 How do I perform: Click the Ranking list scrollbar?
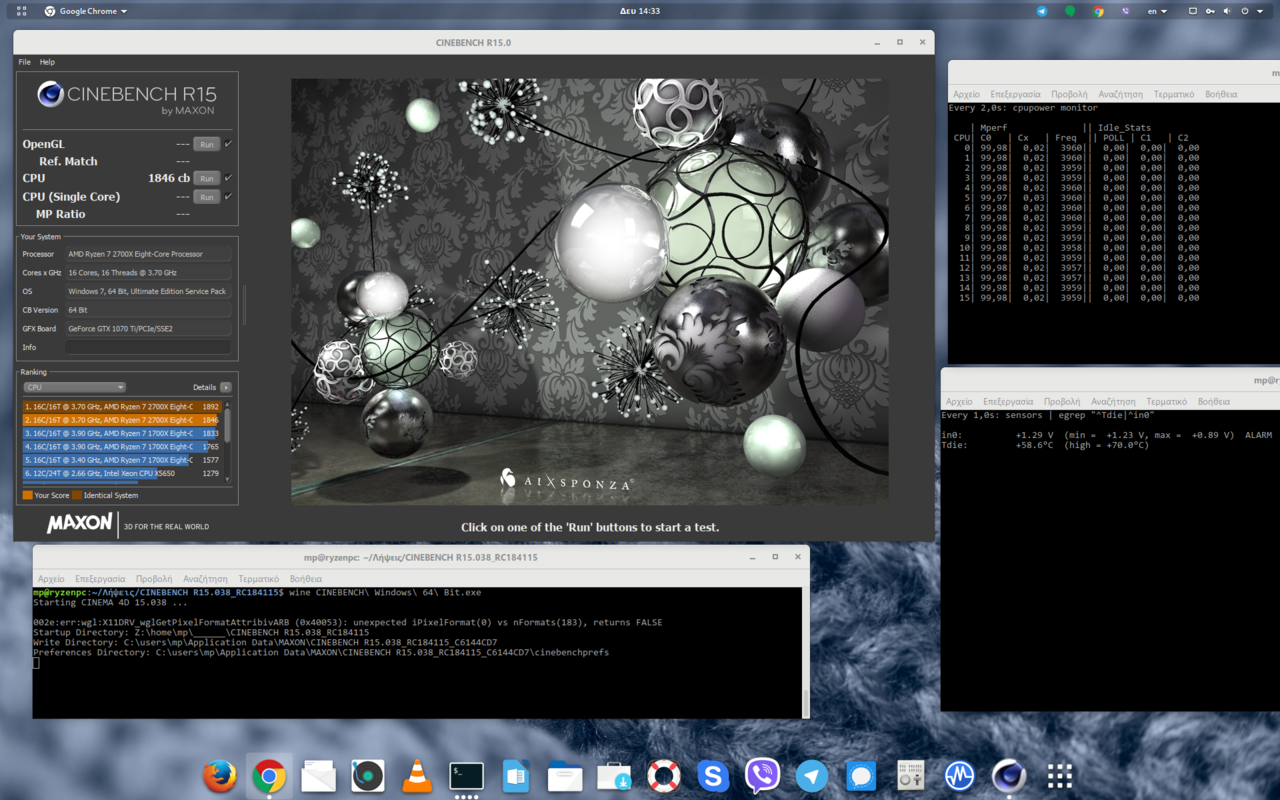click(x=228, y=428)
